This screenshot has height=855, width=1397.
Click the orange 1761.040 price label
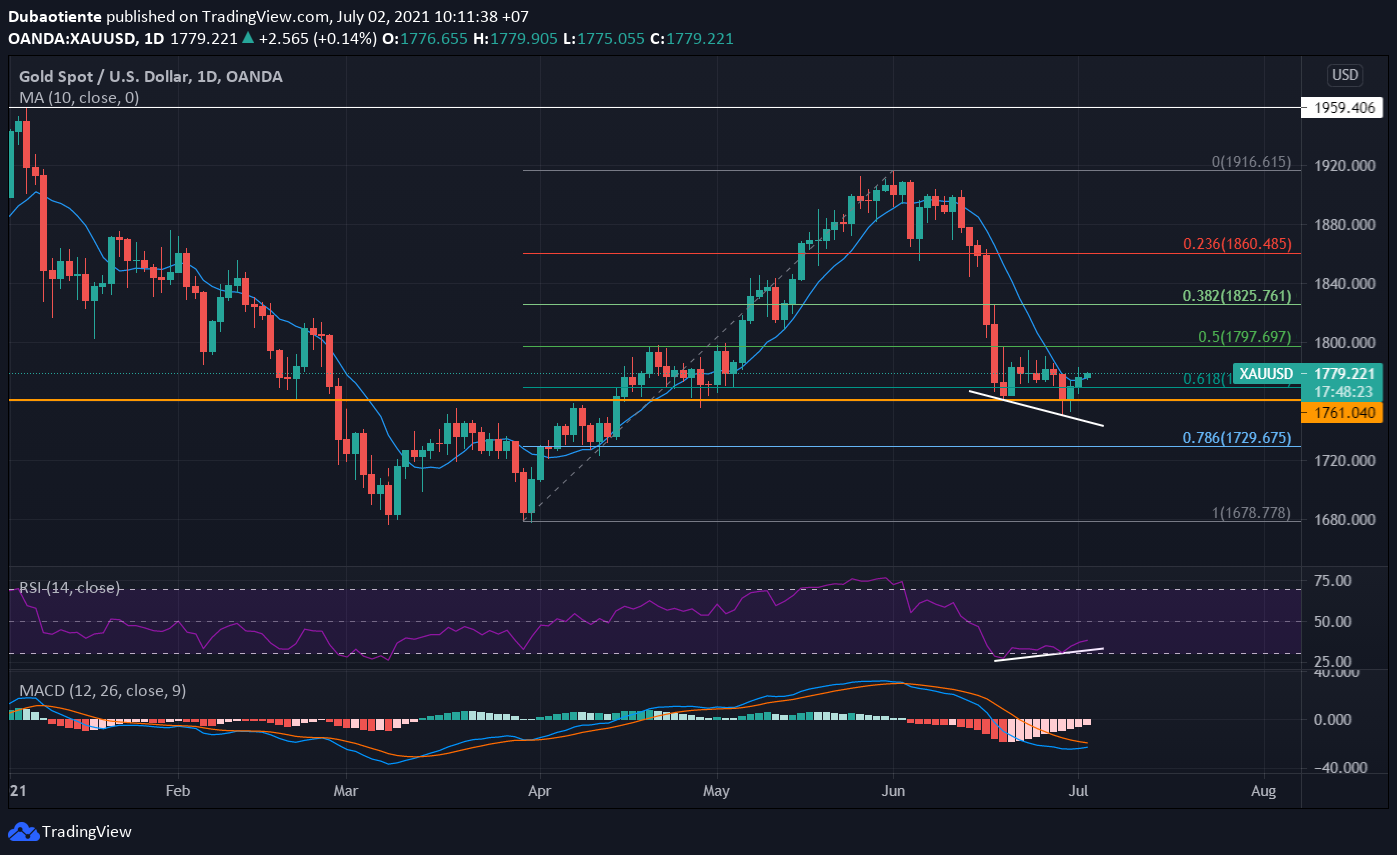(x=1342, y=412)
